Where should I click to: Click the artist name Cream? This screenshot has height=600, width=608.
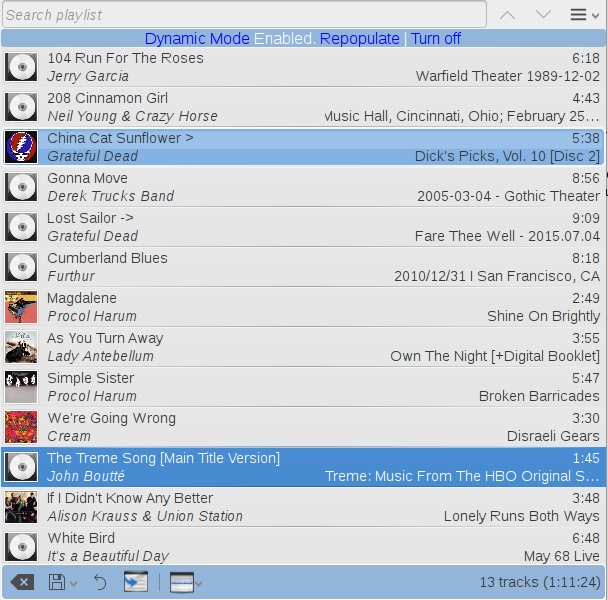(69, 436)
